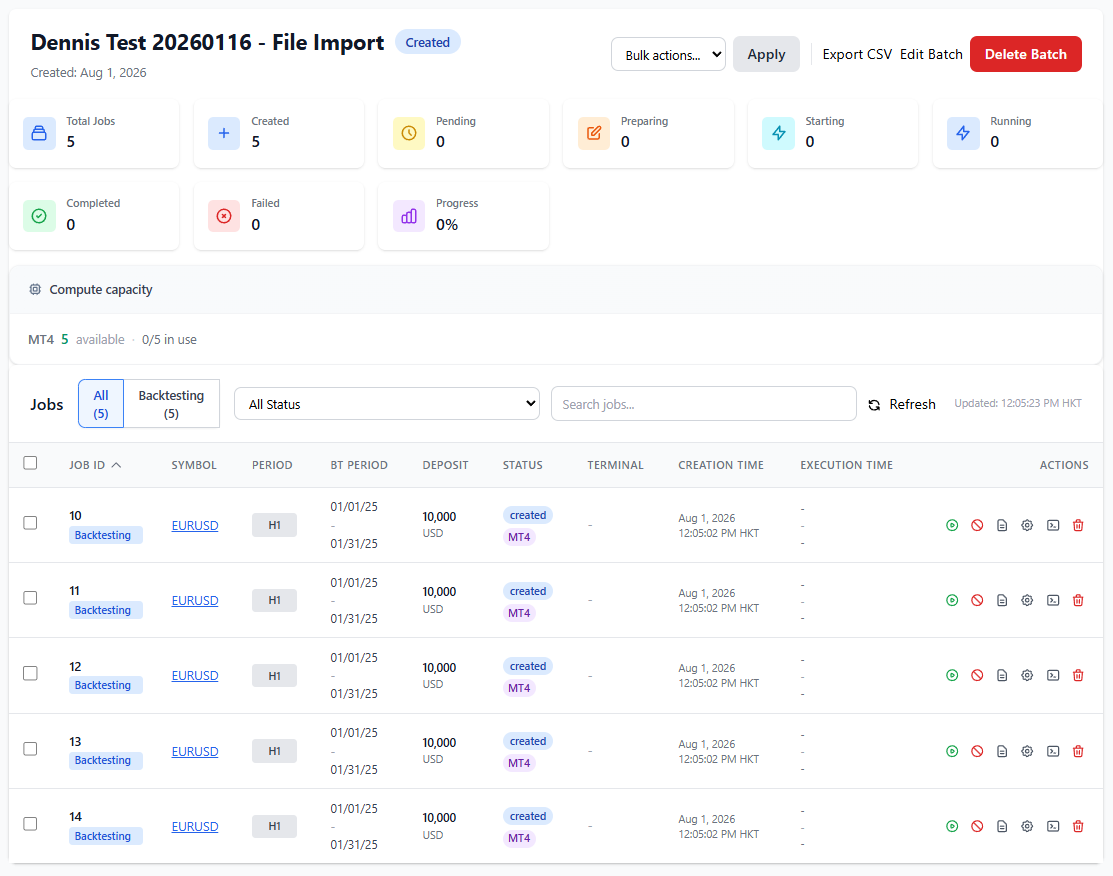Click the Progress 0% stat card
1113x876 pixels.
[464, 216]
